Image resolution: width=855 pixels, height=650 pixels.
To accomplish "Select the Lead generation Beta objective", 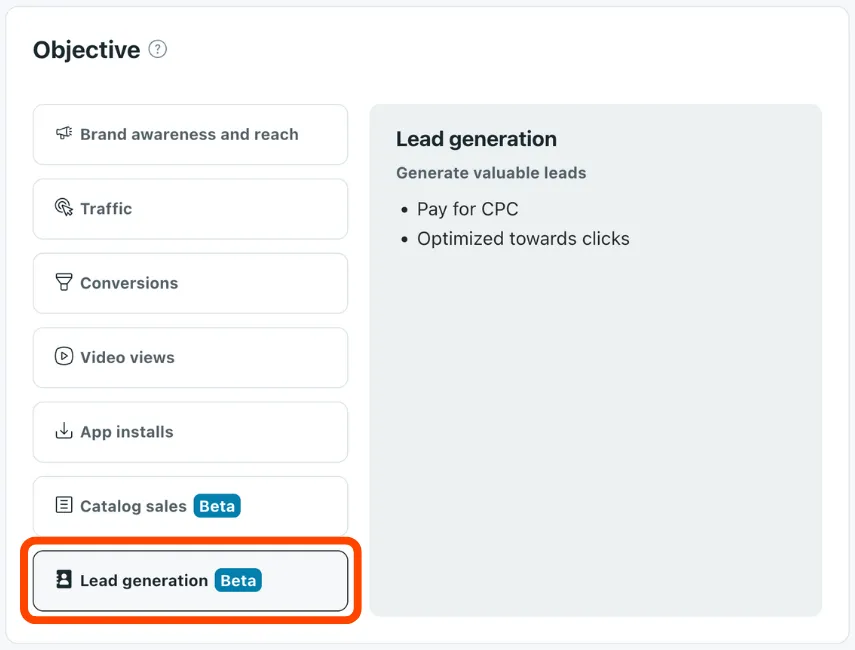I will (x=190, y=581).
